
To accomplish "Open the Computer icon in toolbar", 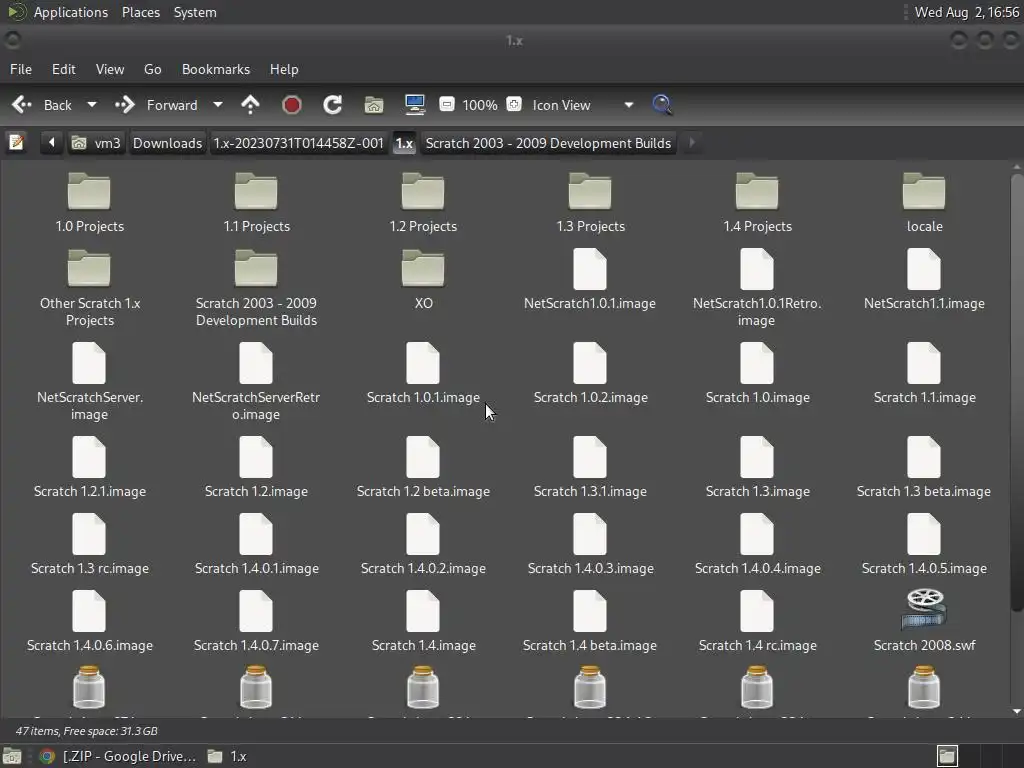I will coord(415,105).
